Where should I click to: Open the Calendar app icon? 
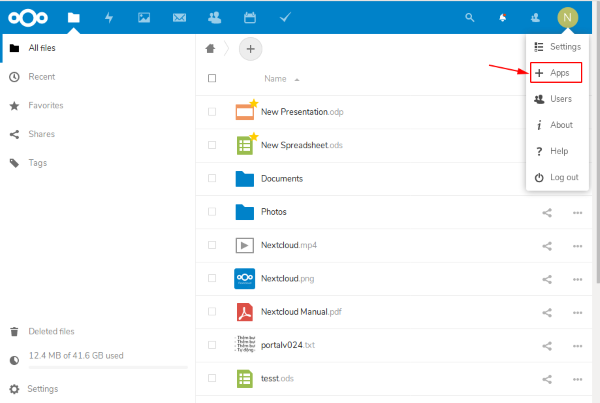tap(249, 17)
